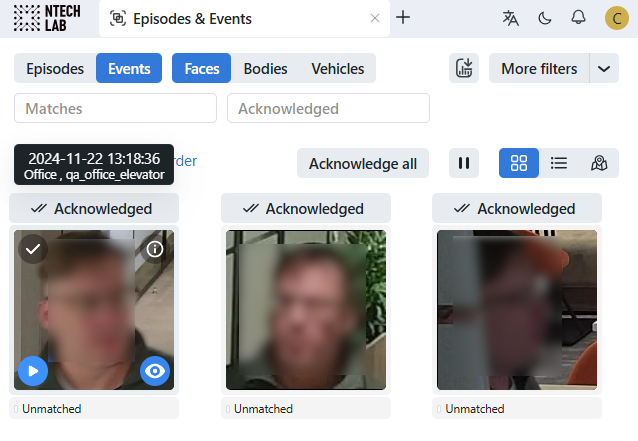Click the download report icon
638x441 pixels.
point(464,69)
